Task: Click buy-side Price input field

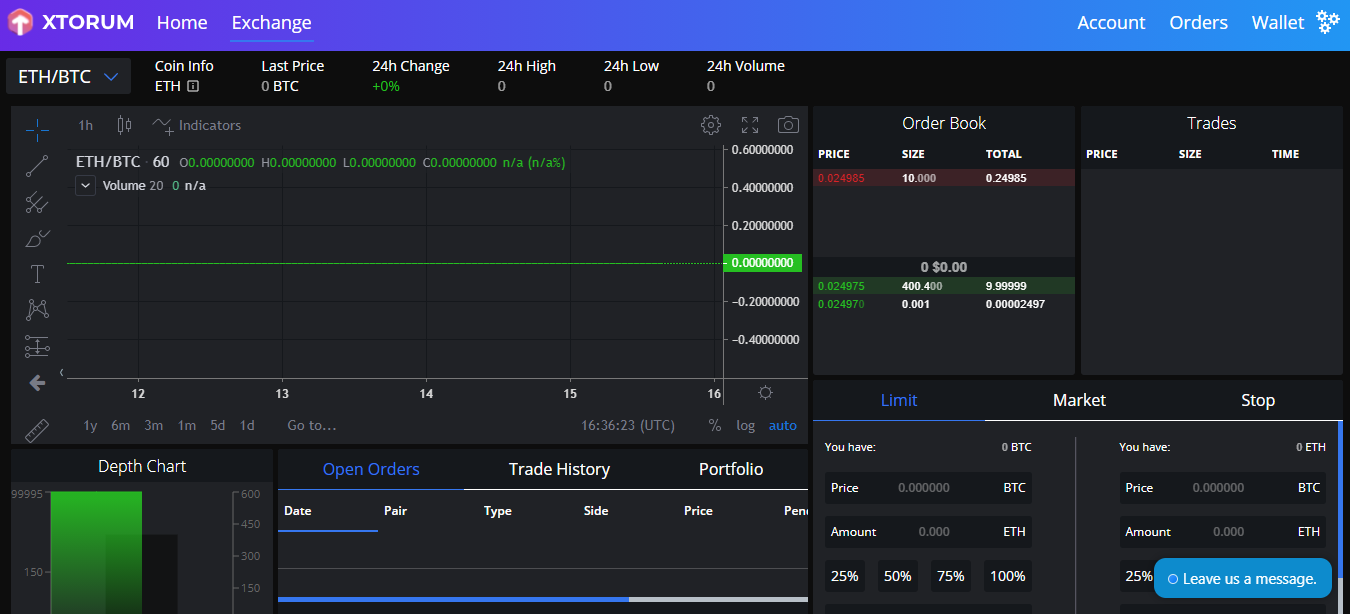Action: point(928,488)
